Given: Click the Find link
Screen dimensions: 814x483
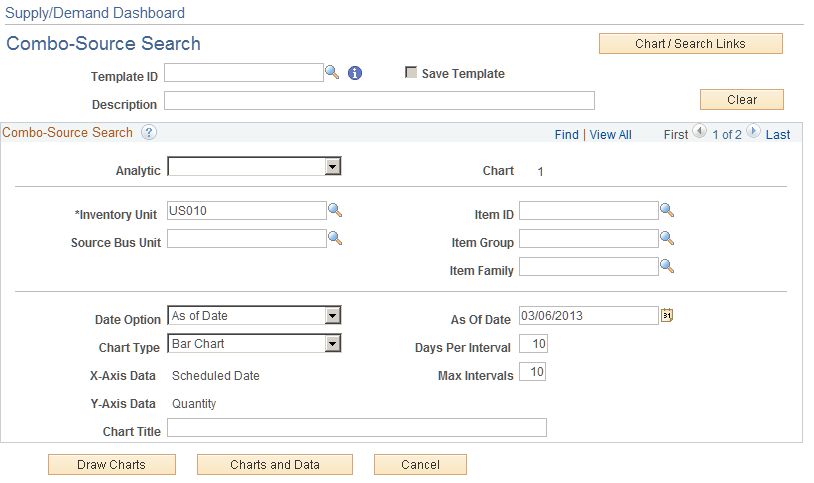Looking at the screenshot, I should pos(566,135).
